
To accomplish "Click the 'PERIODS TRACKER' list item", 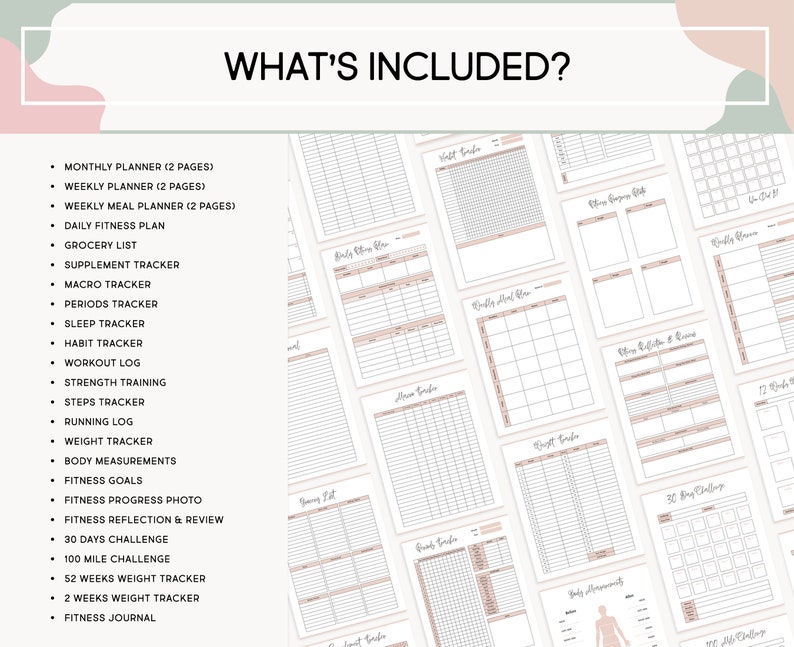I will pos(111,304).
